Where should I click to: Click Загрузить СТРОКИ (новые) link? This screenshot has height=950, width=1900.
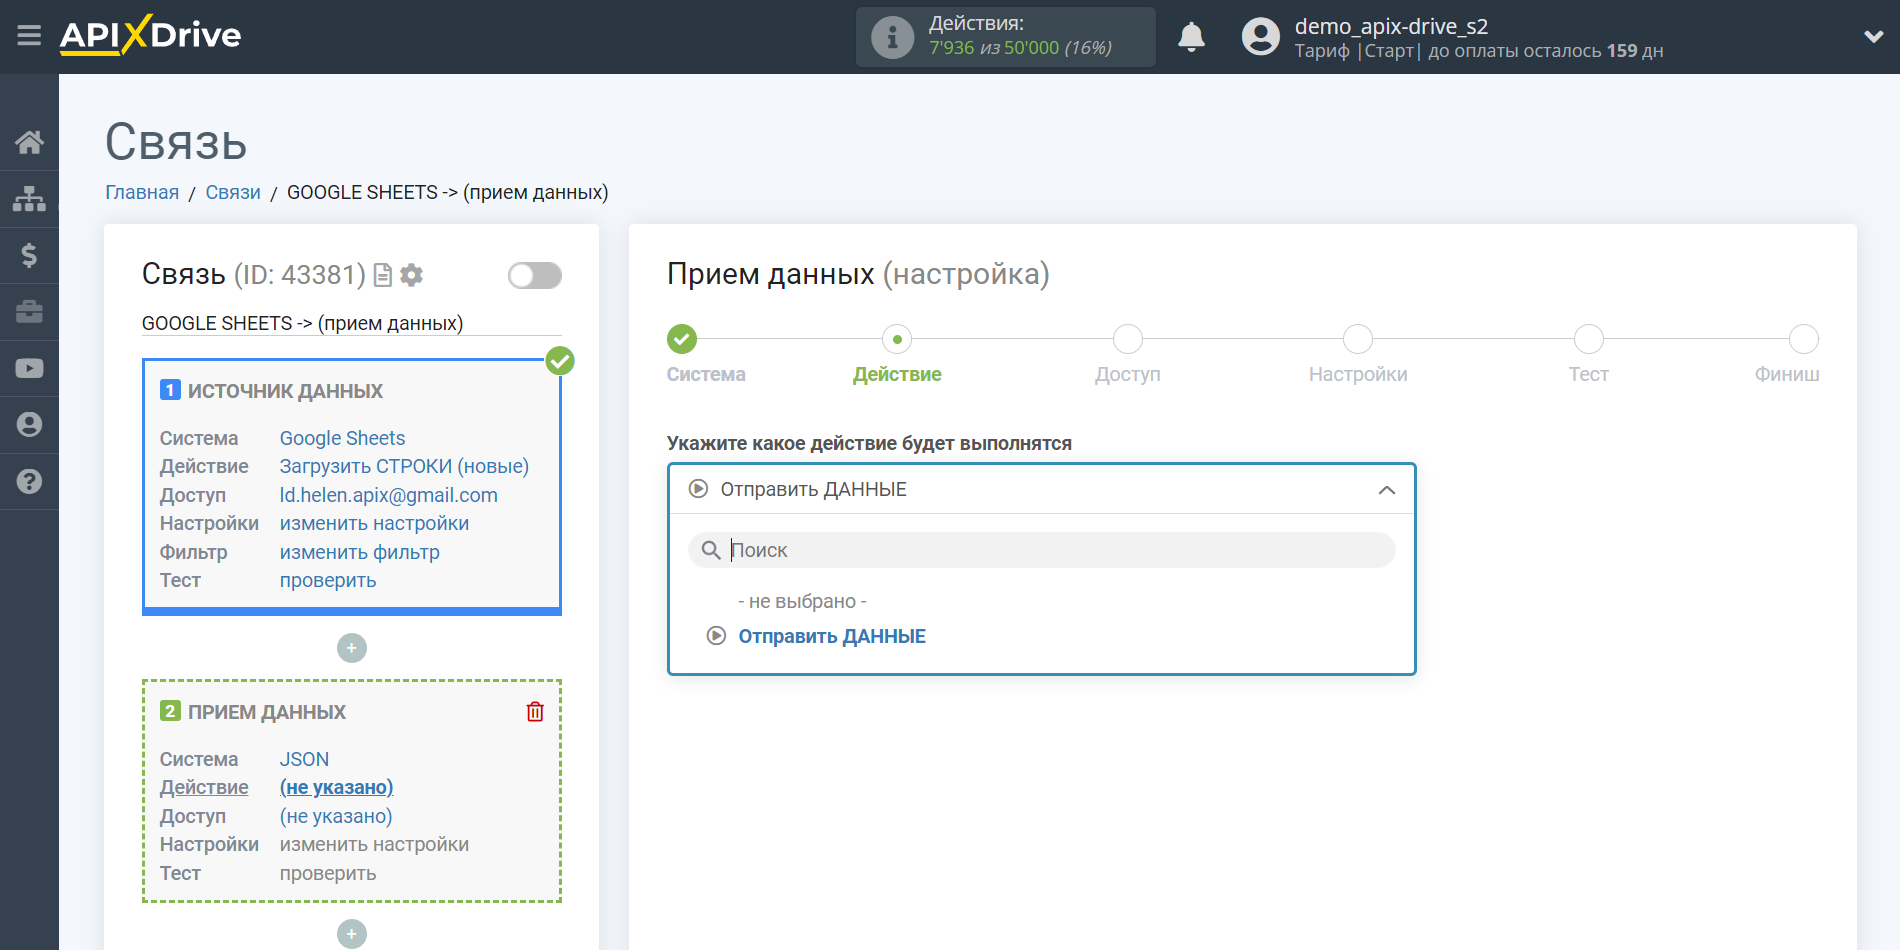click(404, 466)
